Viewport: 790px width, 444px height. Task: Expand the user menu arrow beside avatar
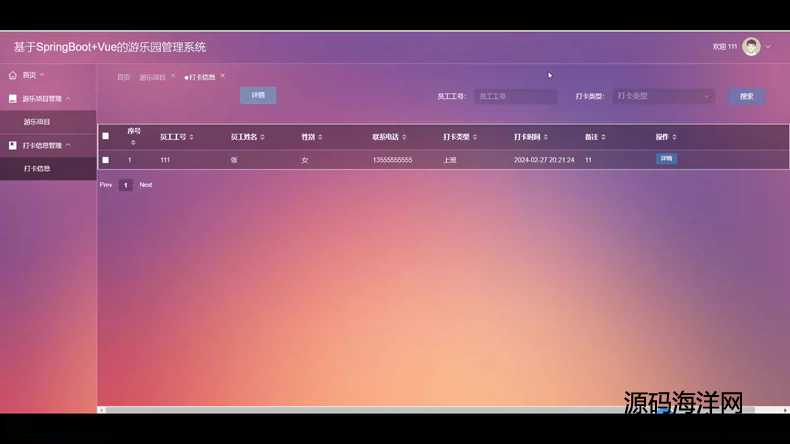[x=768, y=47]
